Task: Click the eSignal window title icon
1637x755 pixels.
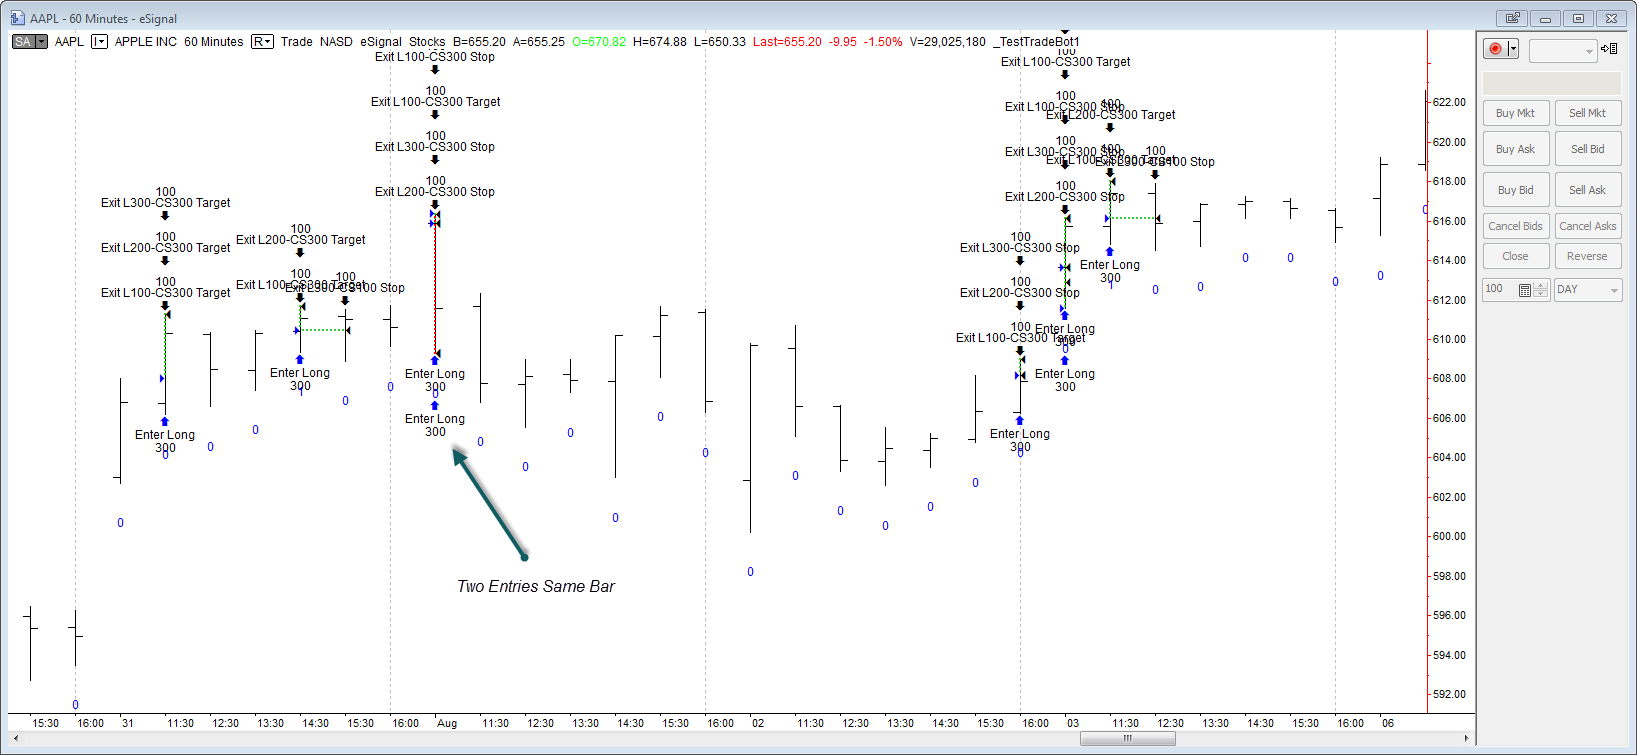Action: [17, 18]
